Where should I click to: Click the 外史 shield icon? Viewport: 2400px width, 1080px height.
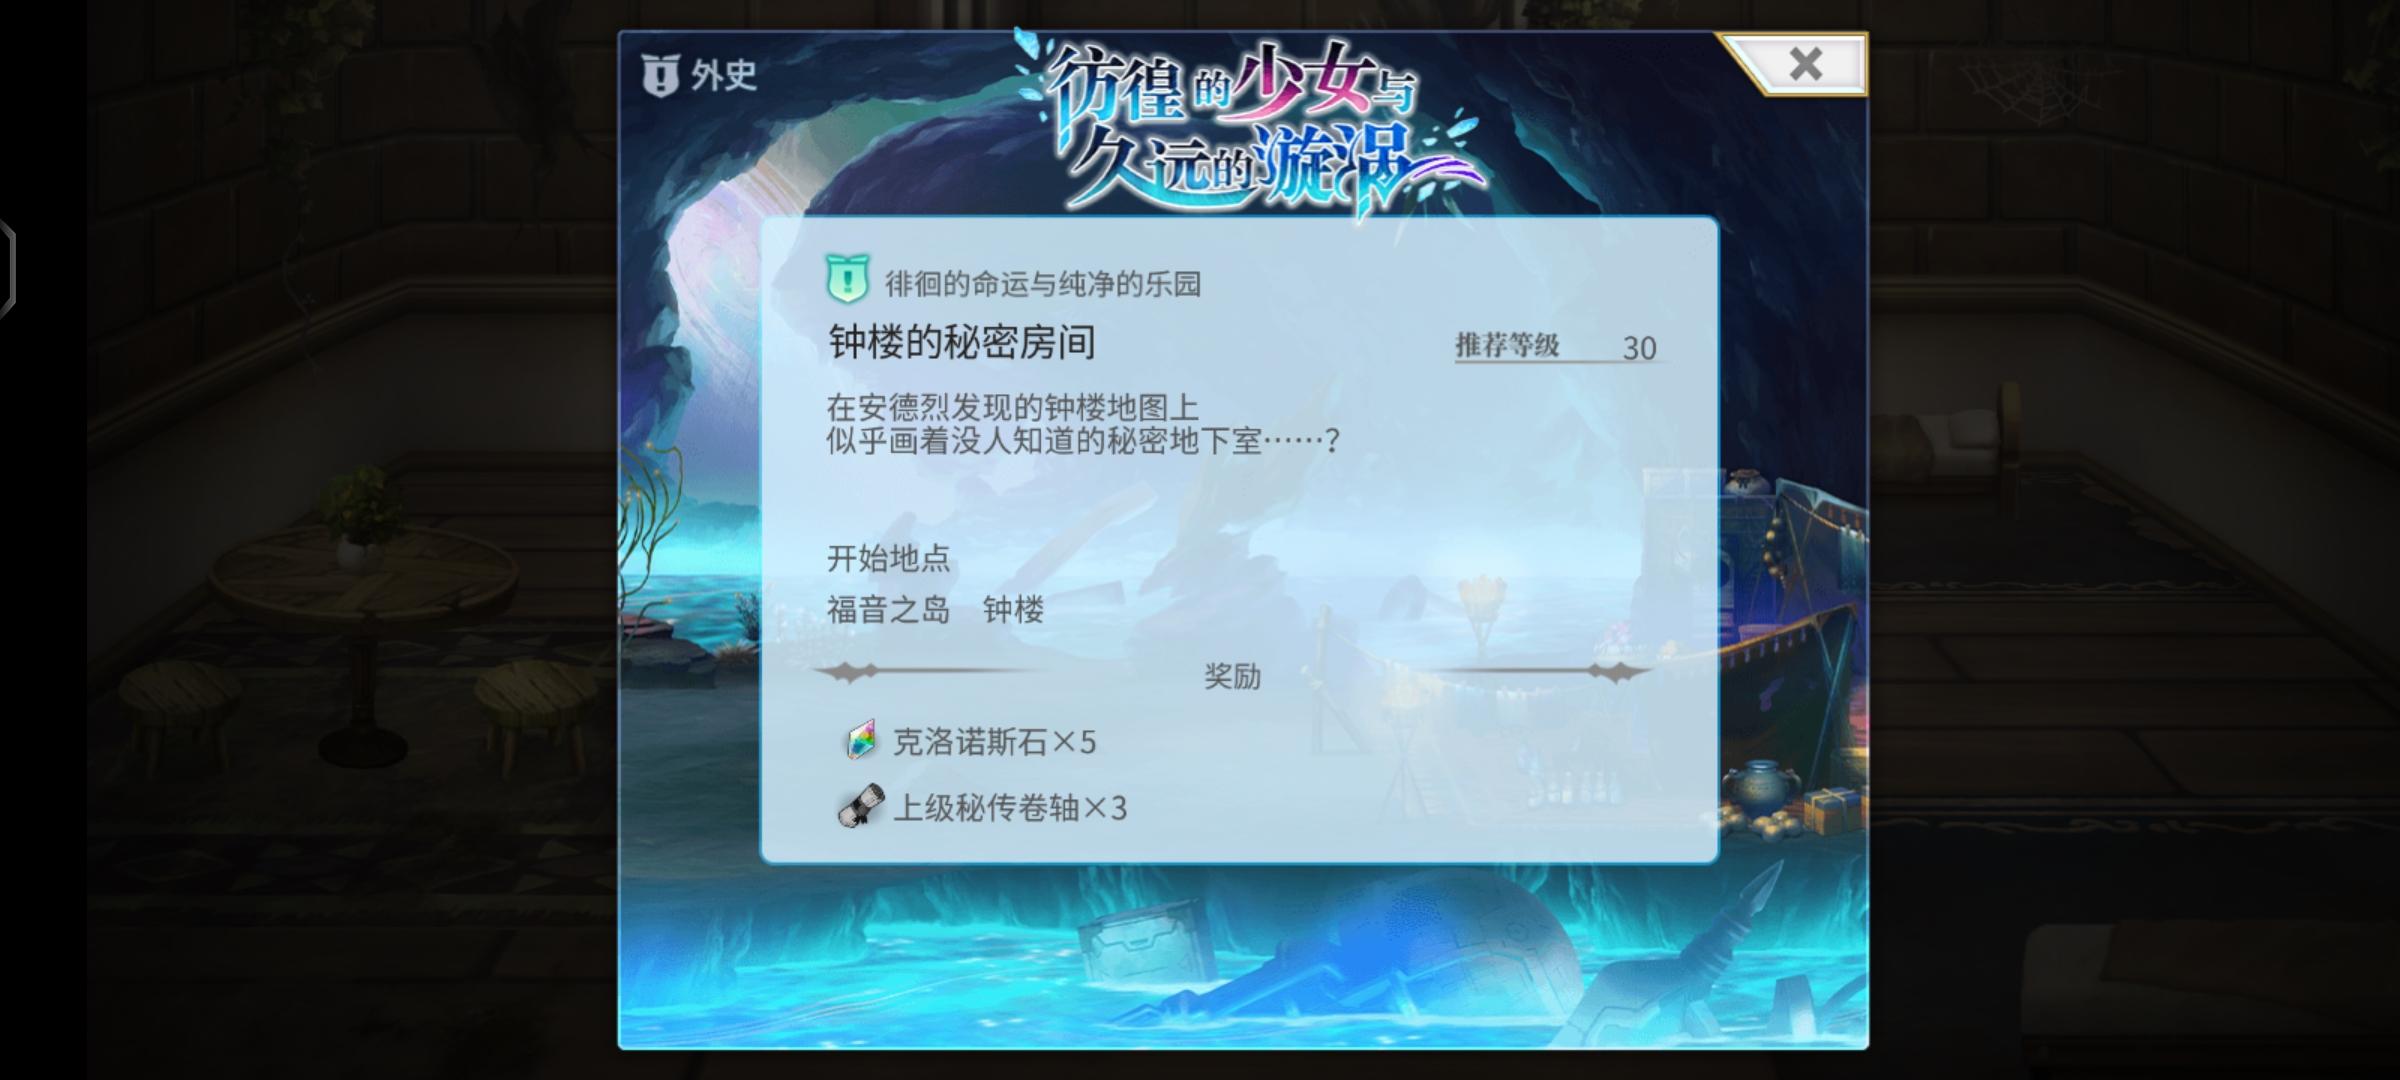(x=660, y=75)
